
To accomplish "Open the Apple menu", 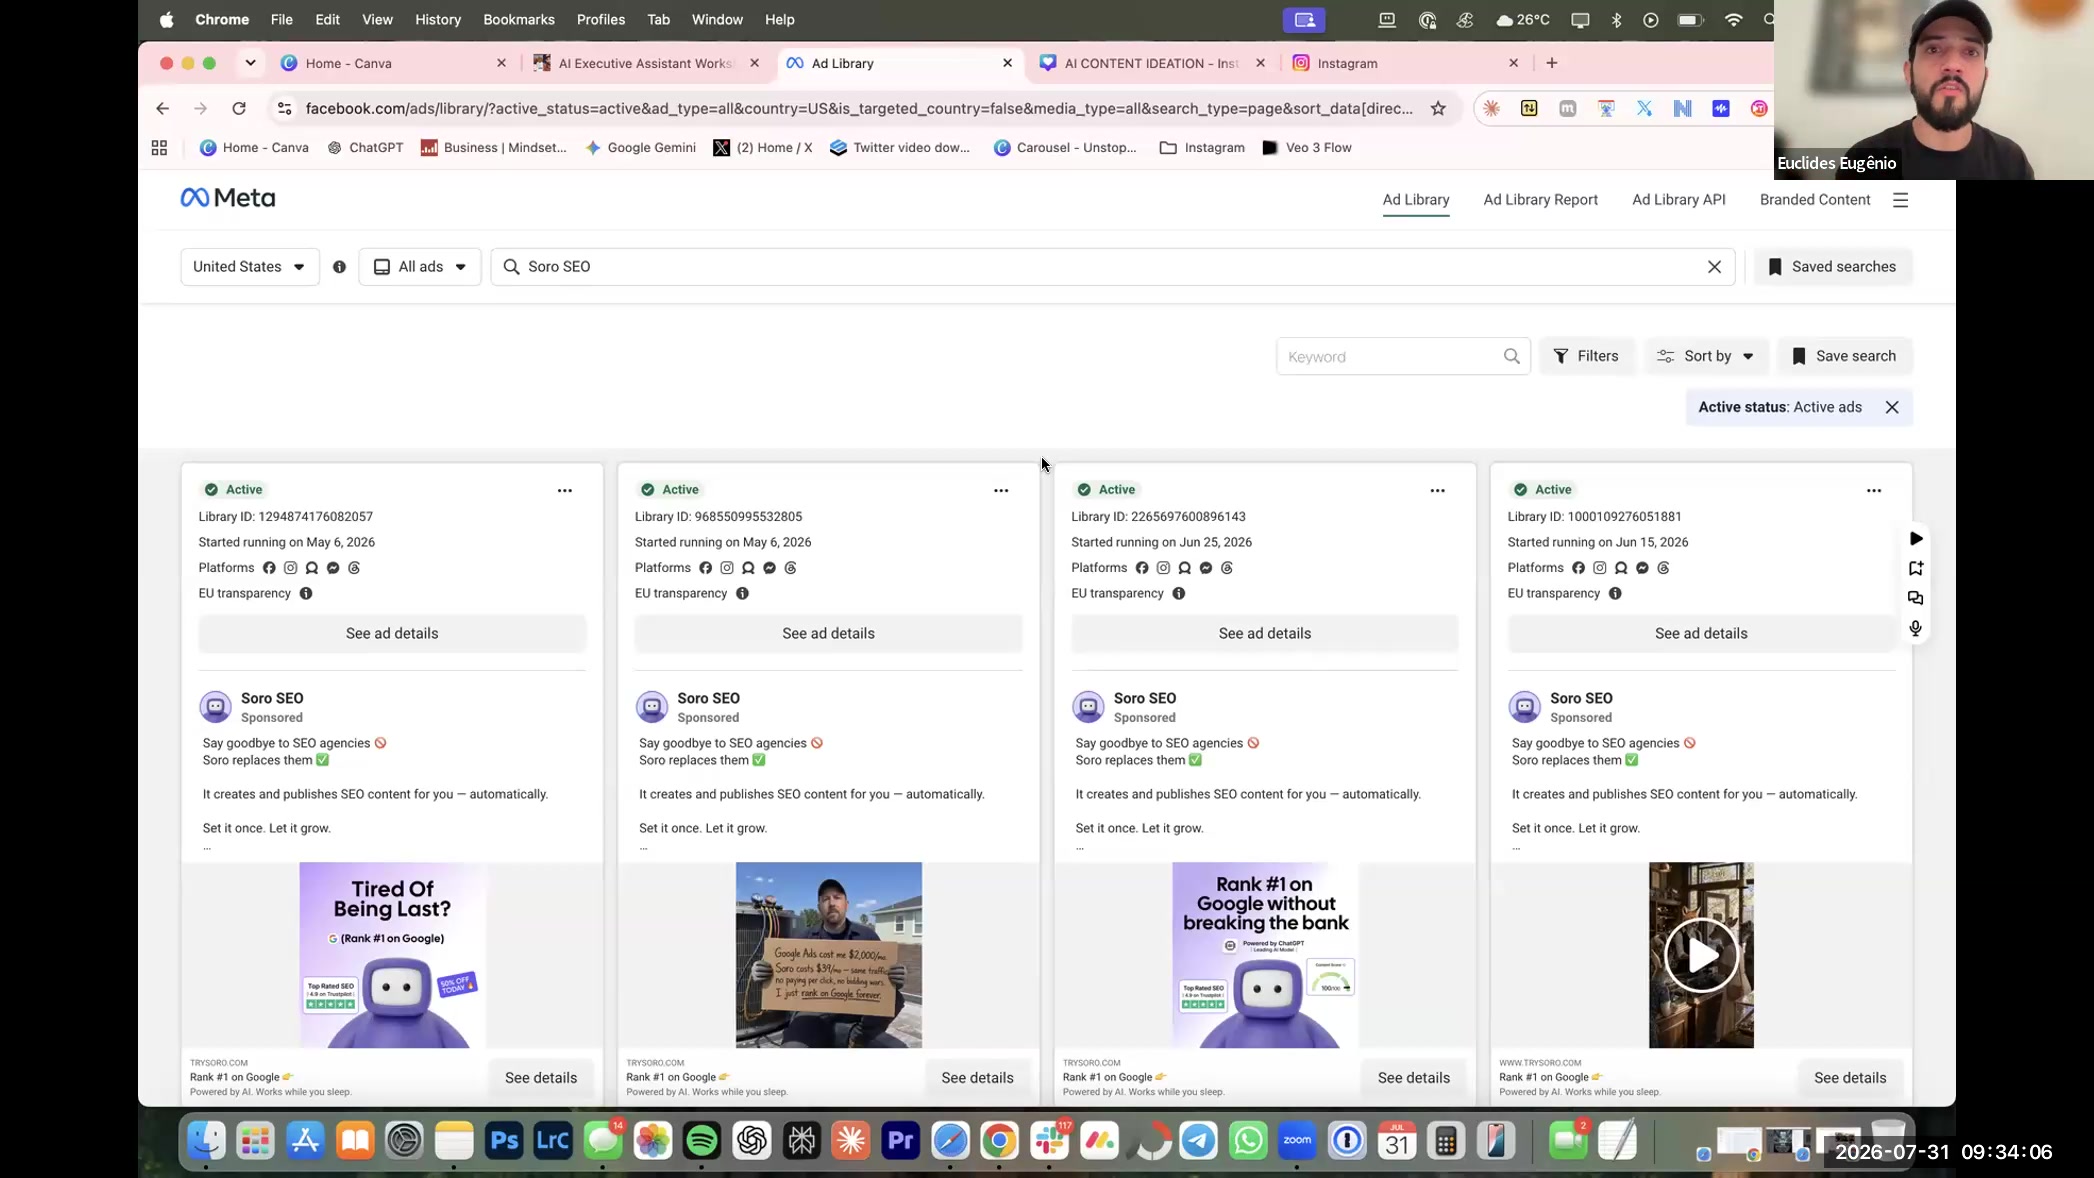I will pyautogui.click(x=166, y=20).
